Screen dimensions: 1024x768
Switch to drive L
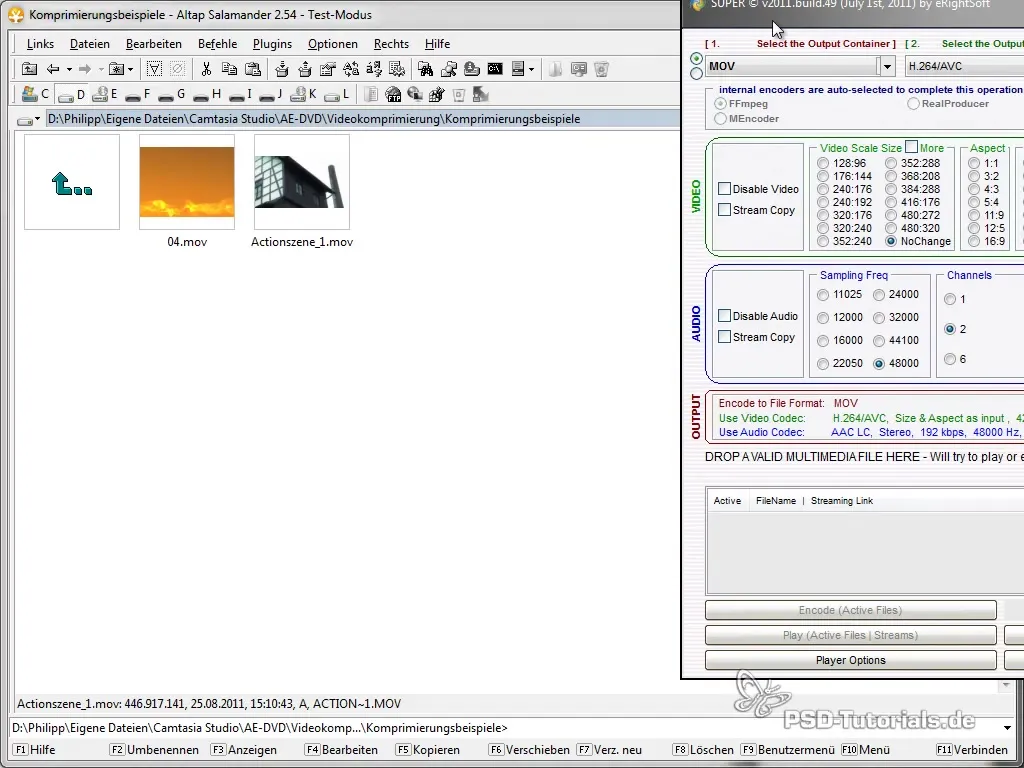pyautogui.click(x=337, y=94)
